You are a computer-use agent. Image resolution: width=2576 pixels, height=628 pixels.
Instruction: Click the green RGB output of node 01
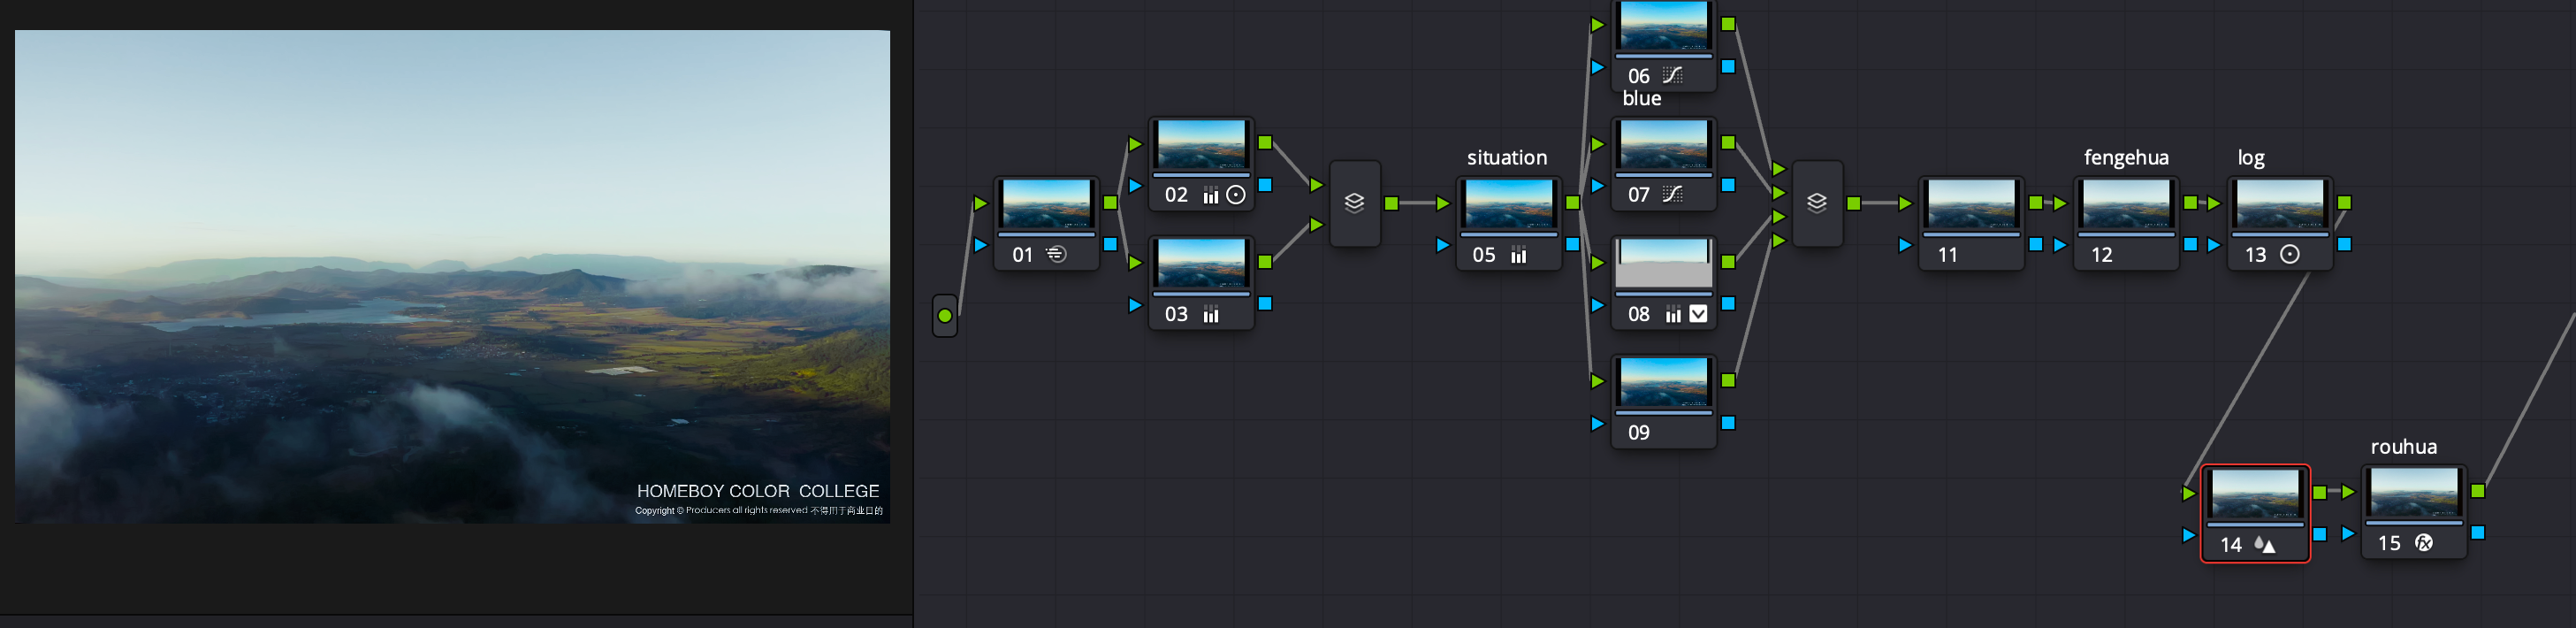pyautogui.click(x=1110, y=203)
